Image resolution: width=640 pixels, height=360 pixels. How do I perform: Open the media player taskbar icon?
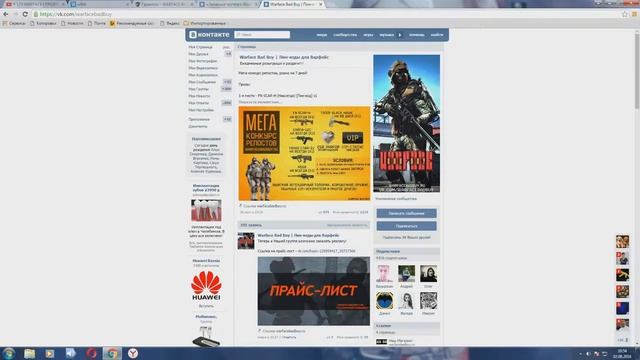(50, 353)
